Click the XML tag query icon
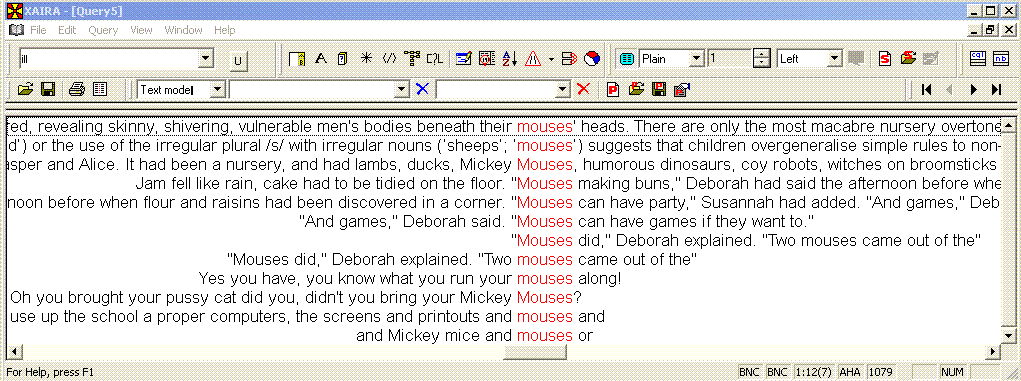1021x381 pixels. [x=389, y=59]
